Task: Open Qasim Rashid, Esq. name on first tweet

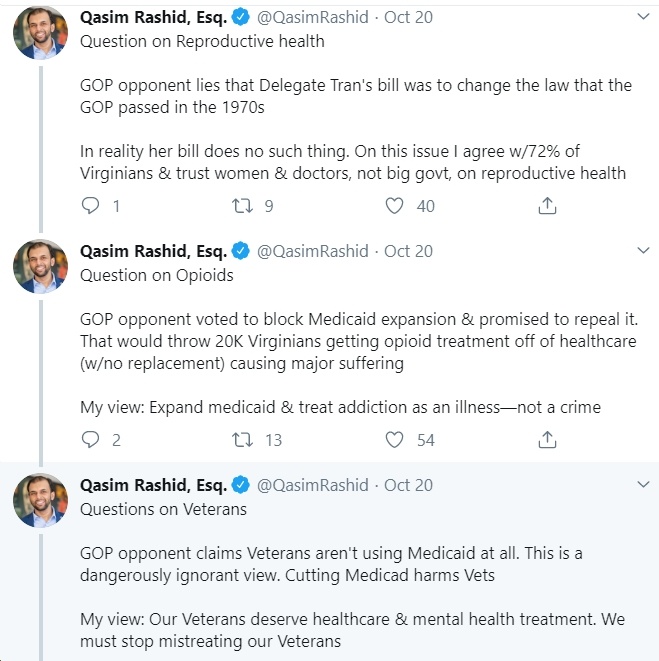Action: [153, 18]
